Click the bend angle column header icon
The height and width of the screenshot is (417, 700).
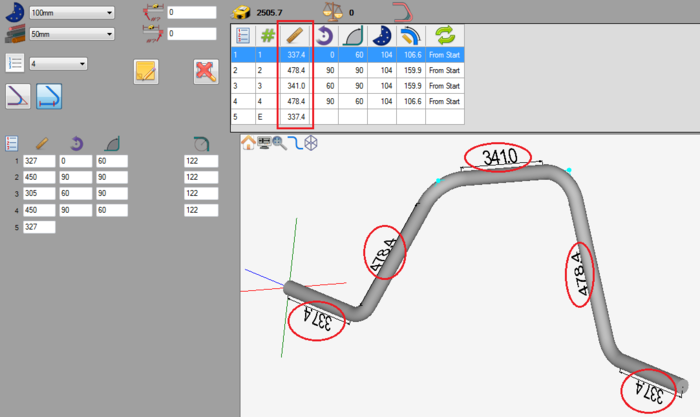[x=353, y=36]
